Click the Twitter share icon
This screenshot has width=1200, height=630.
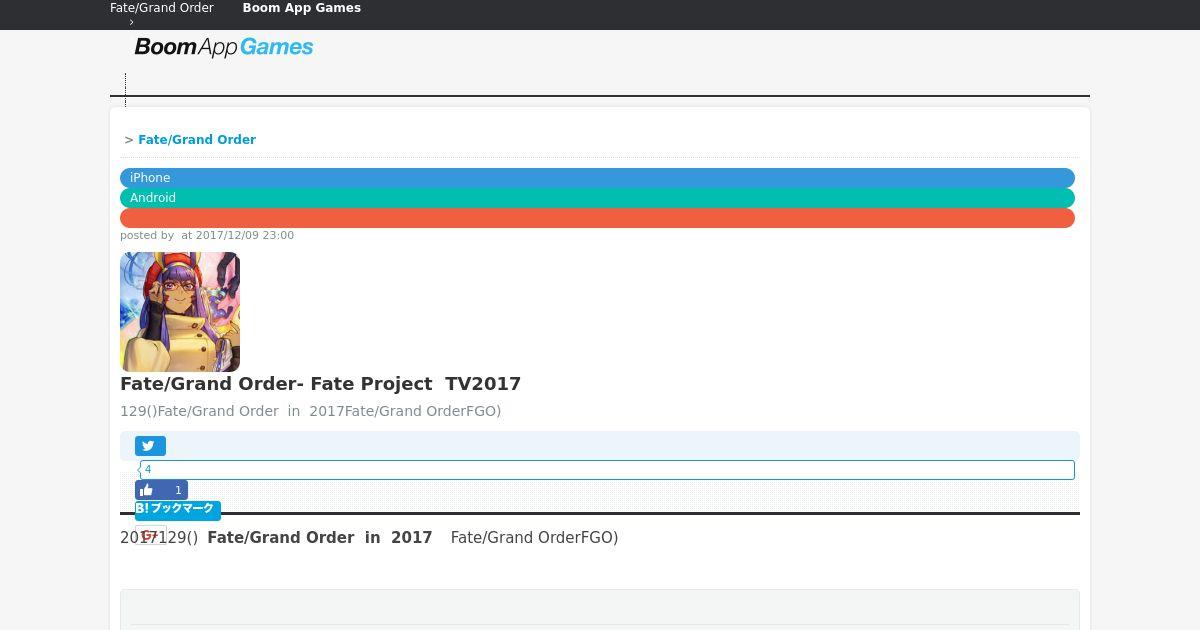pyautogui.click(x=150, y=446)
